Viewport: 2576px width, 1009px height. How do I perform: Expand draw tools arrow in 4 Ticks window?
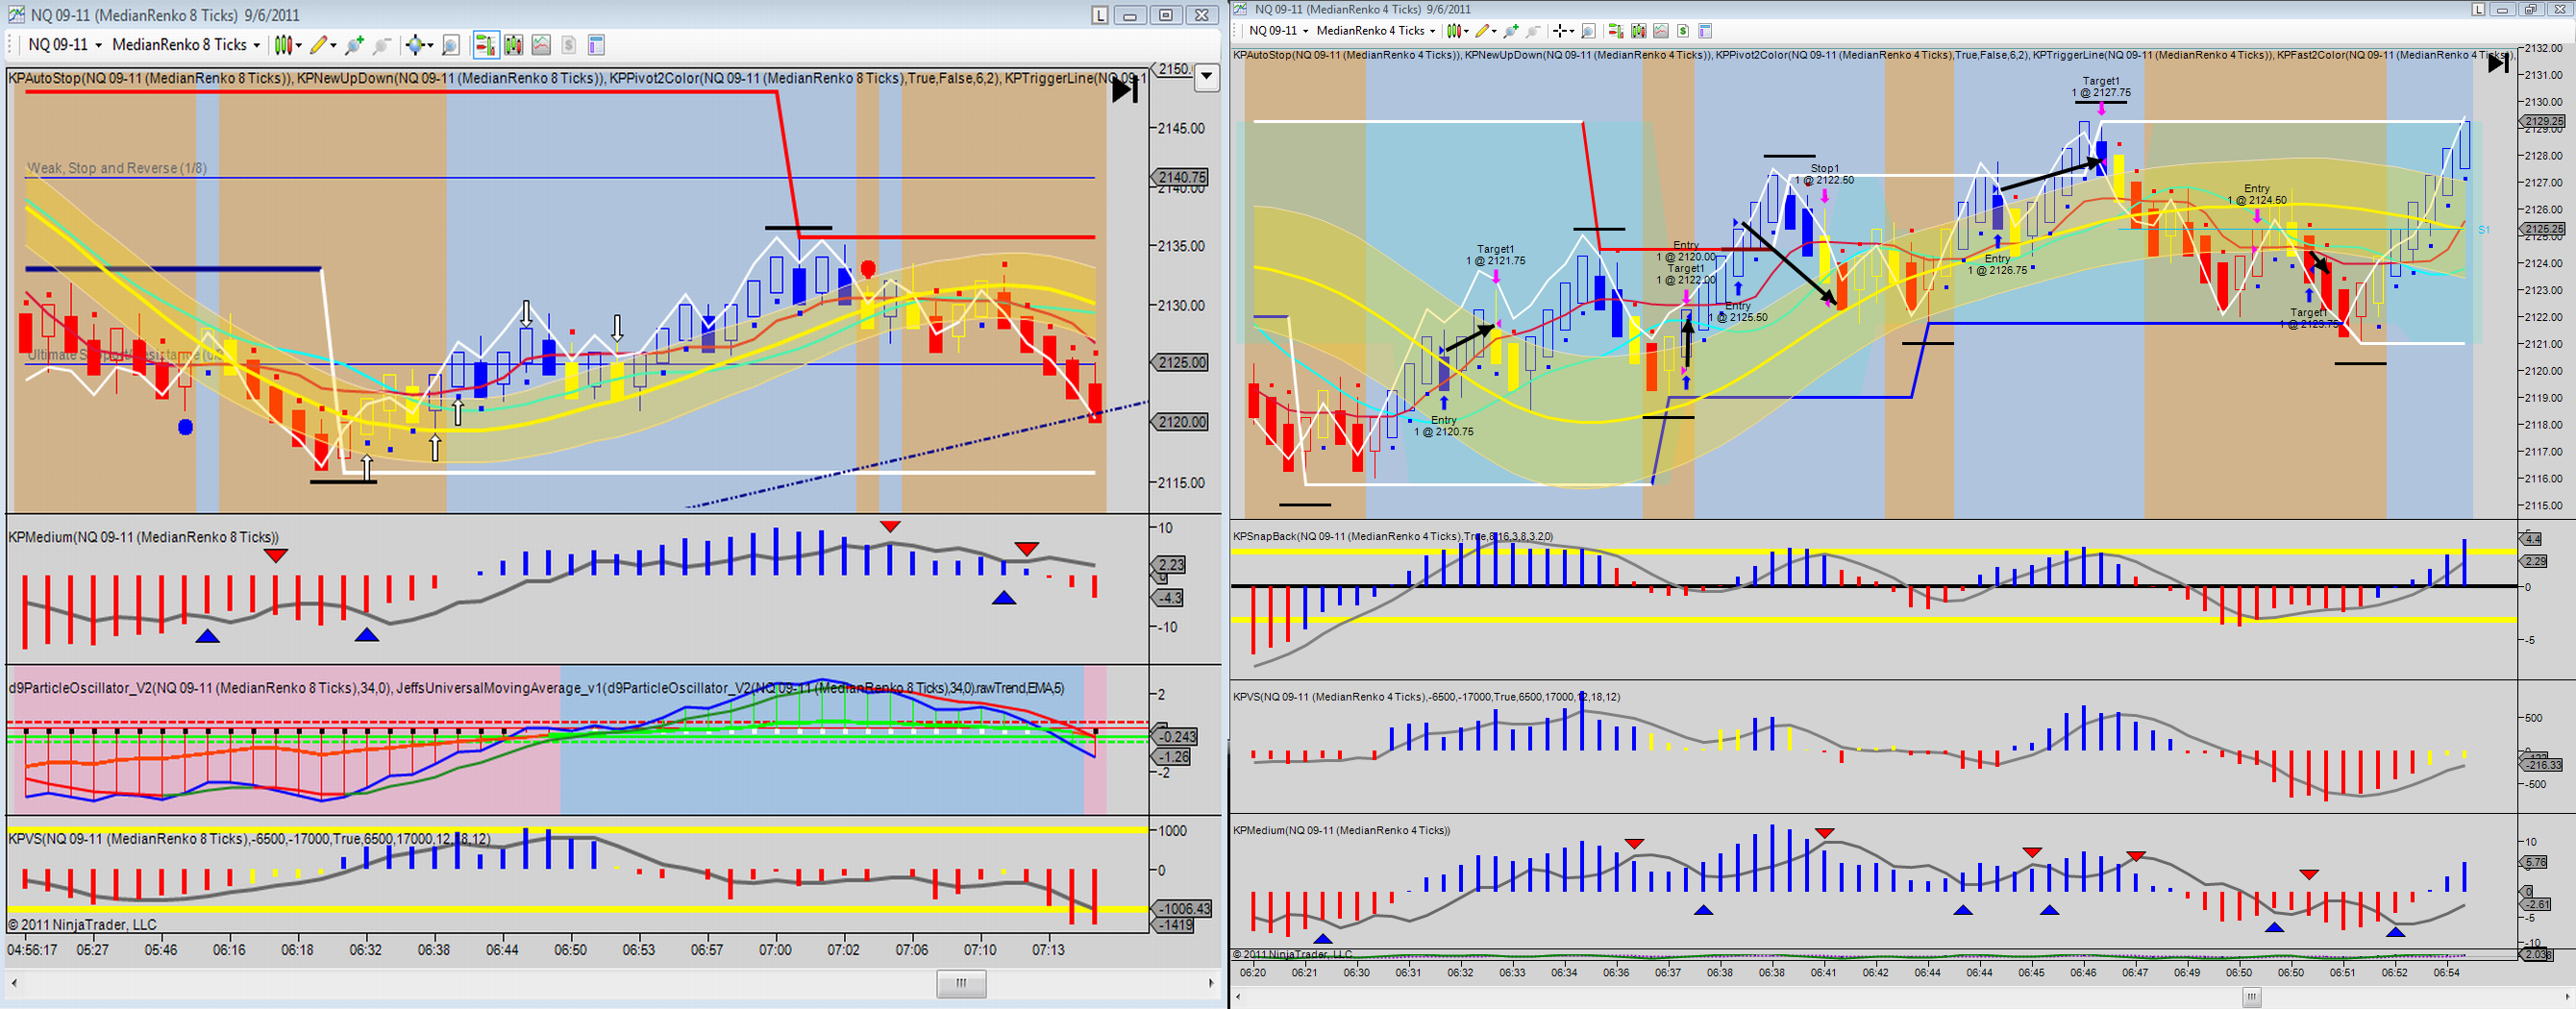pyautogui.click(x=1495, y=31)
